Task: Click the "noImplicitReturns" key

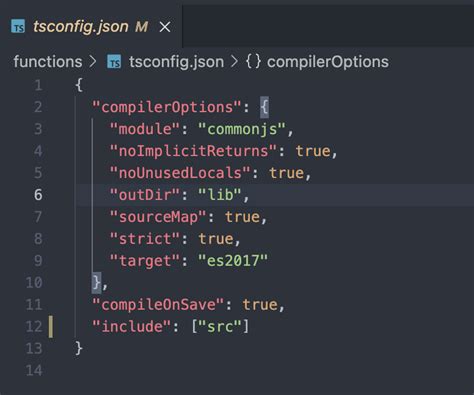Action: pyautogui.click(x=193, y=151)
